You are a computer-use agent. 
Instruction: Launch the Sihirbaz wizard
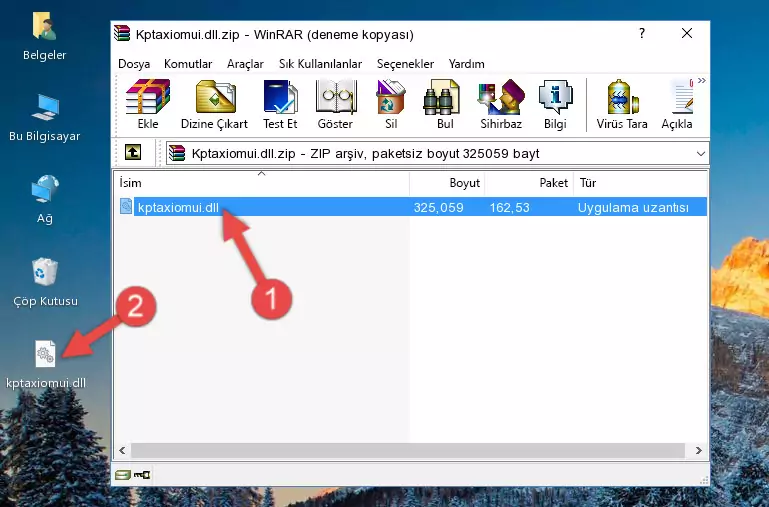tap(501, 104)
